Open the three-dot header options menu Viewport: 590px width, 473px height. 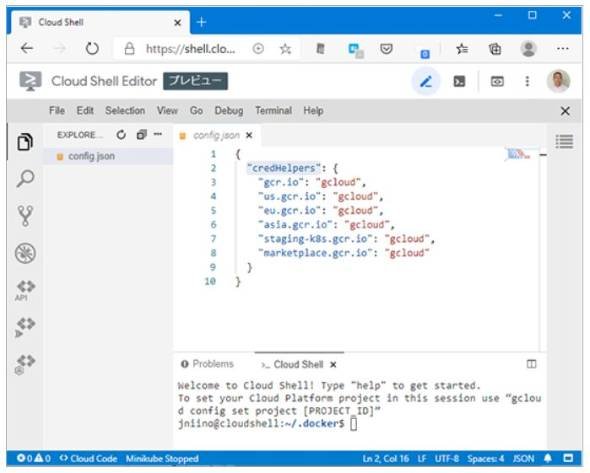[x=527, y=81]
